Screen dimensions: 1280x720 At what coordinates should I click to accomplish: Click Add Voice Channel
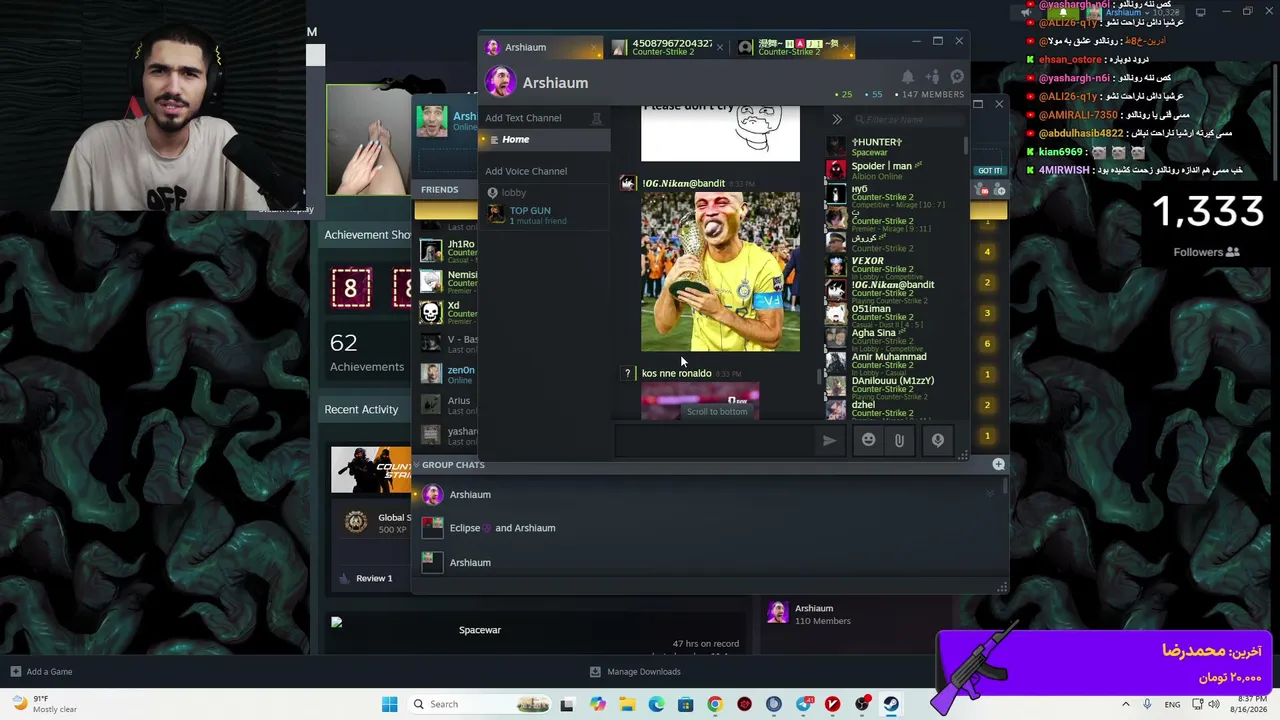pyautogui.click(x=526, y=171)
